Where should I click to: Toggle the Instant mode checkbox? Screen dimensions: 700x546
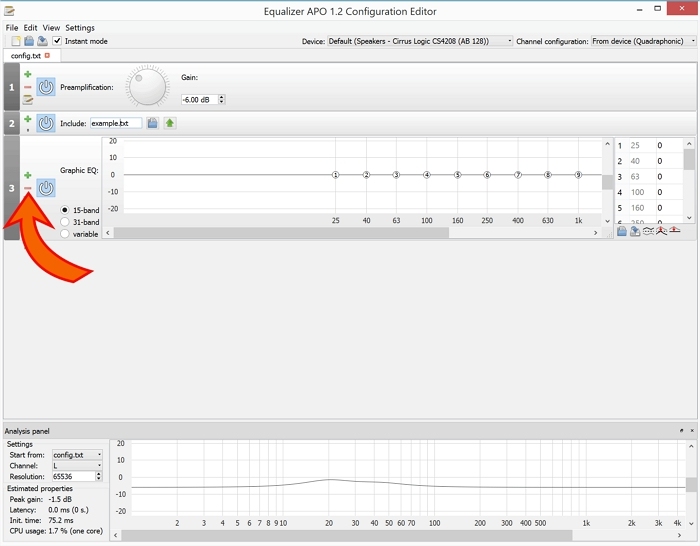57,41
